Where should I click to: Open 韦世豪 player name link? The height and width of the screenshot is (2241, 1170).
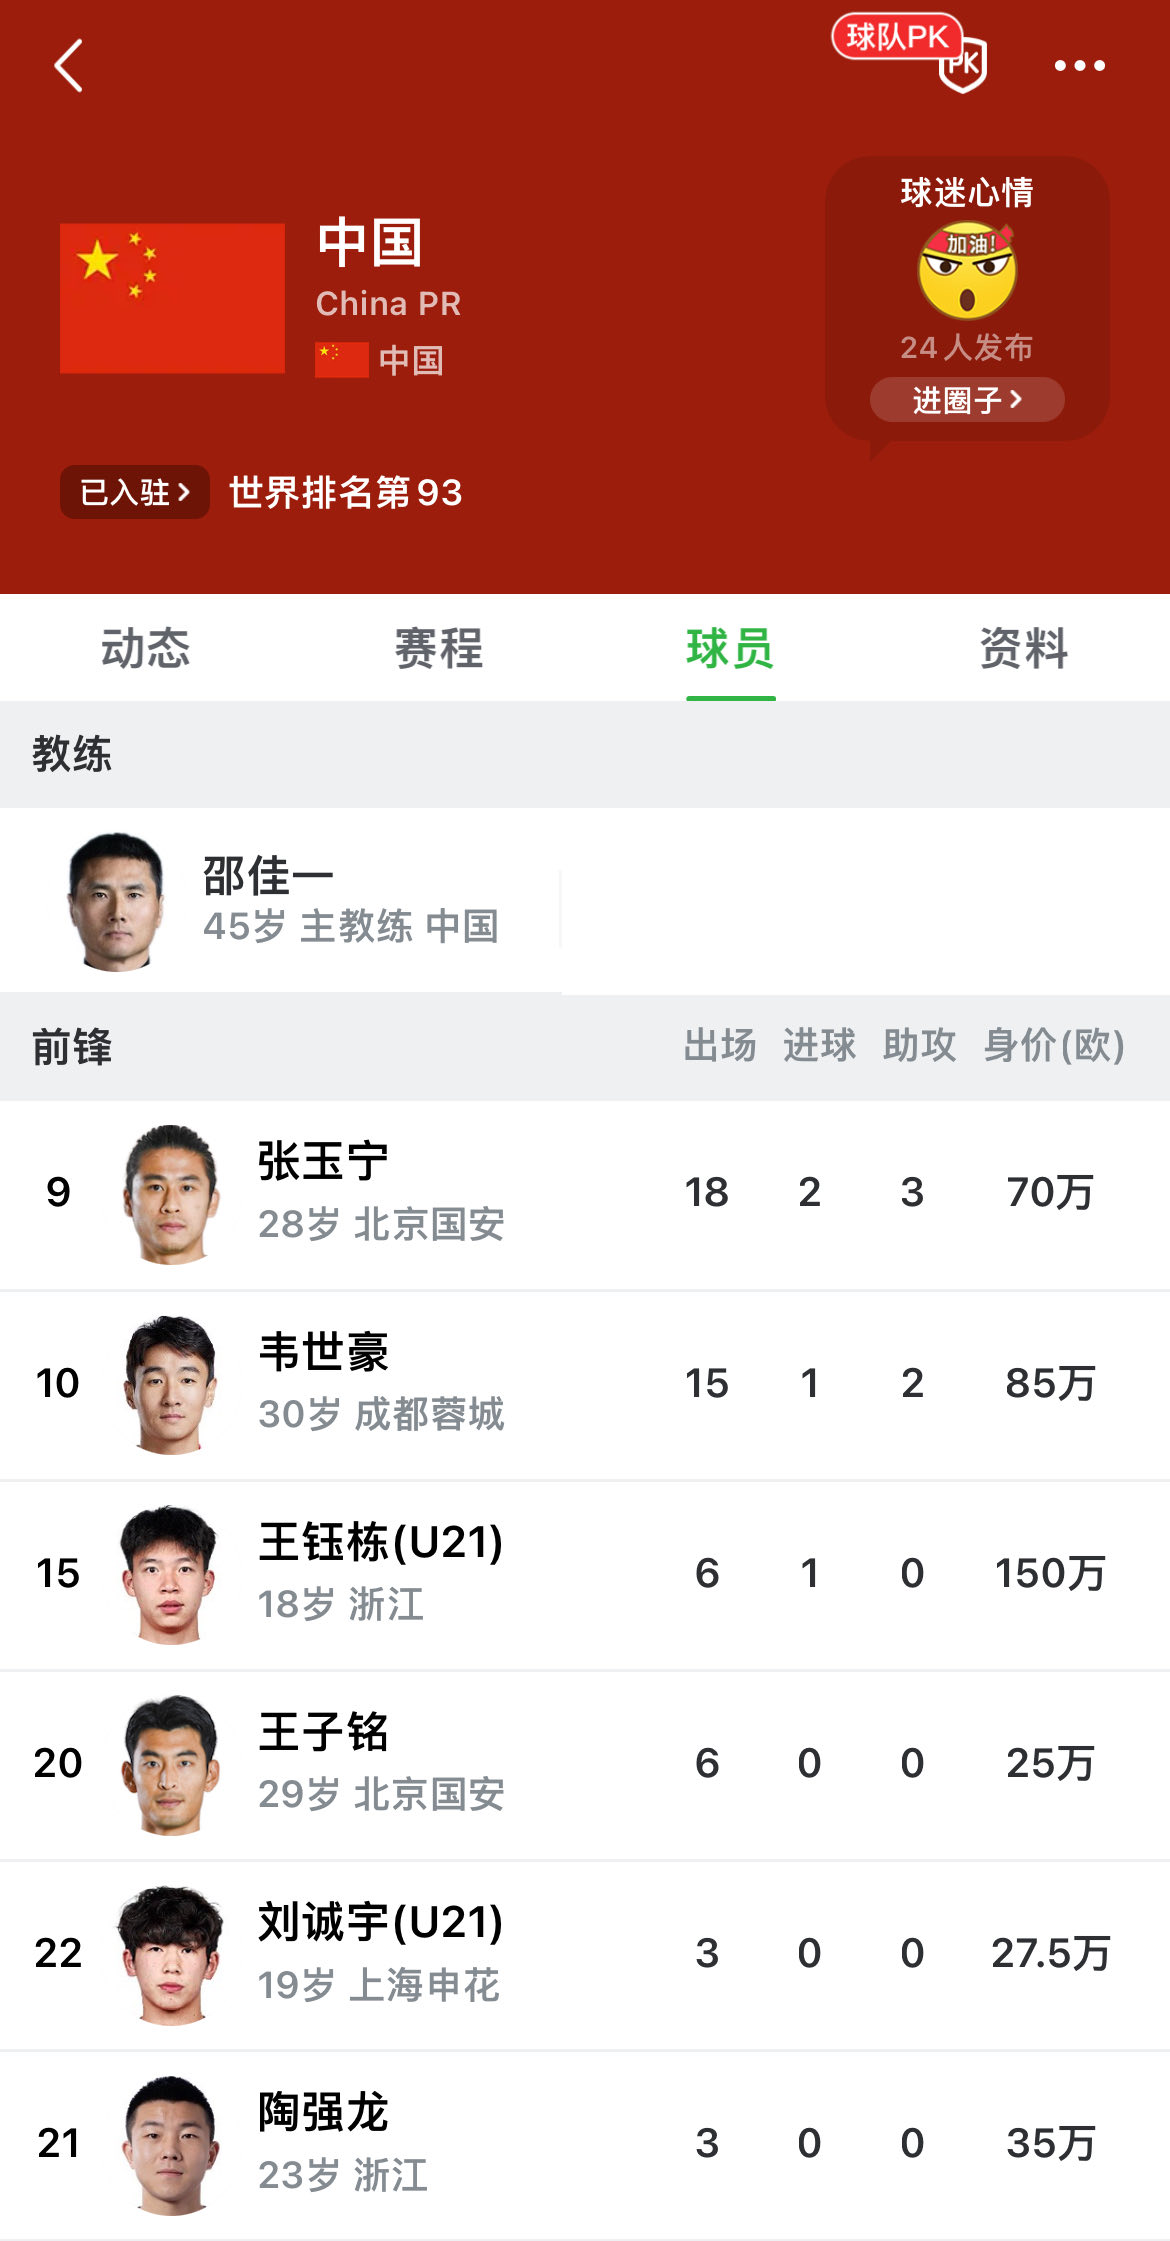pyautogui.click(x=323, y=1352)
